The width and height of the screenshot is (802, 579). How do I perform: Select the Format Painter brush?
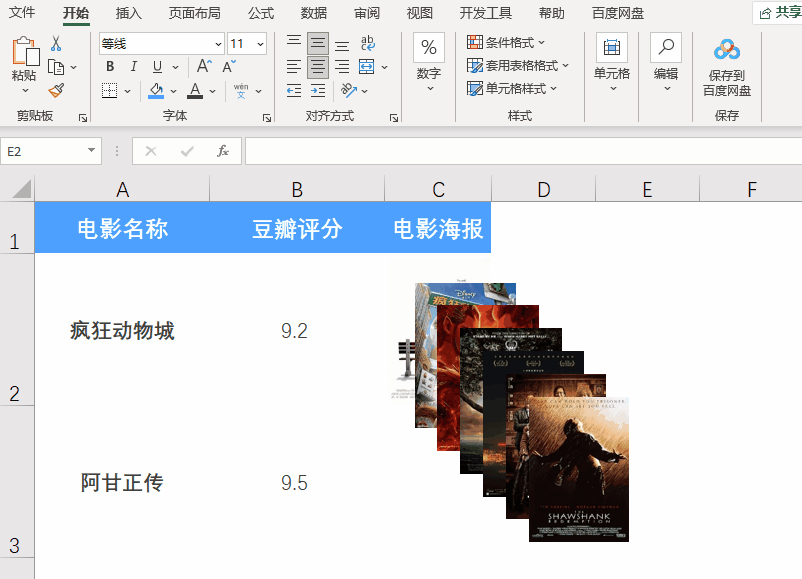click(x=56, y=91)
